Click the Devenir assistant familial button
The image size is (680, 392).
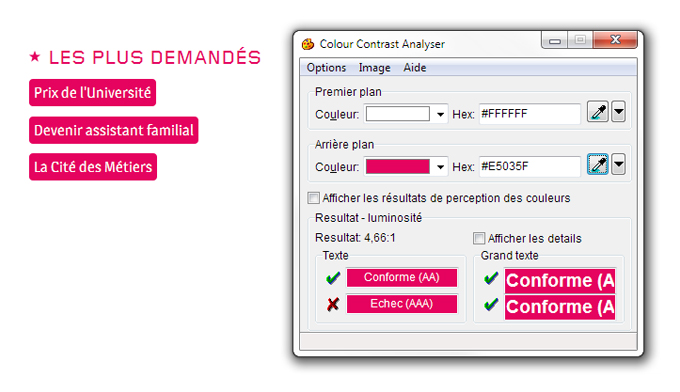114,130
